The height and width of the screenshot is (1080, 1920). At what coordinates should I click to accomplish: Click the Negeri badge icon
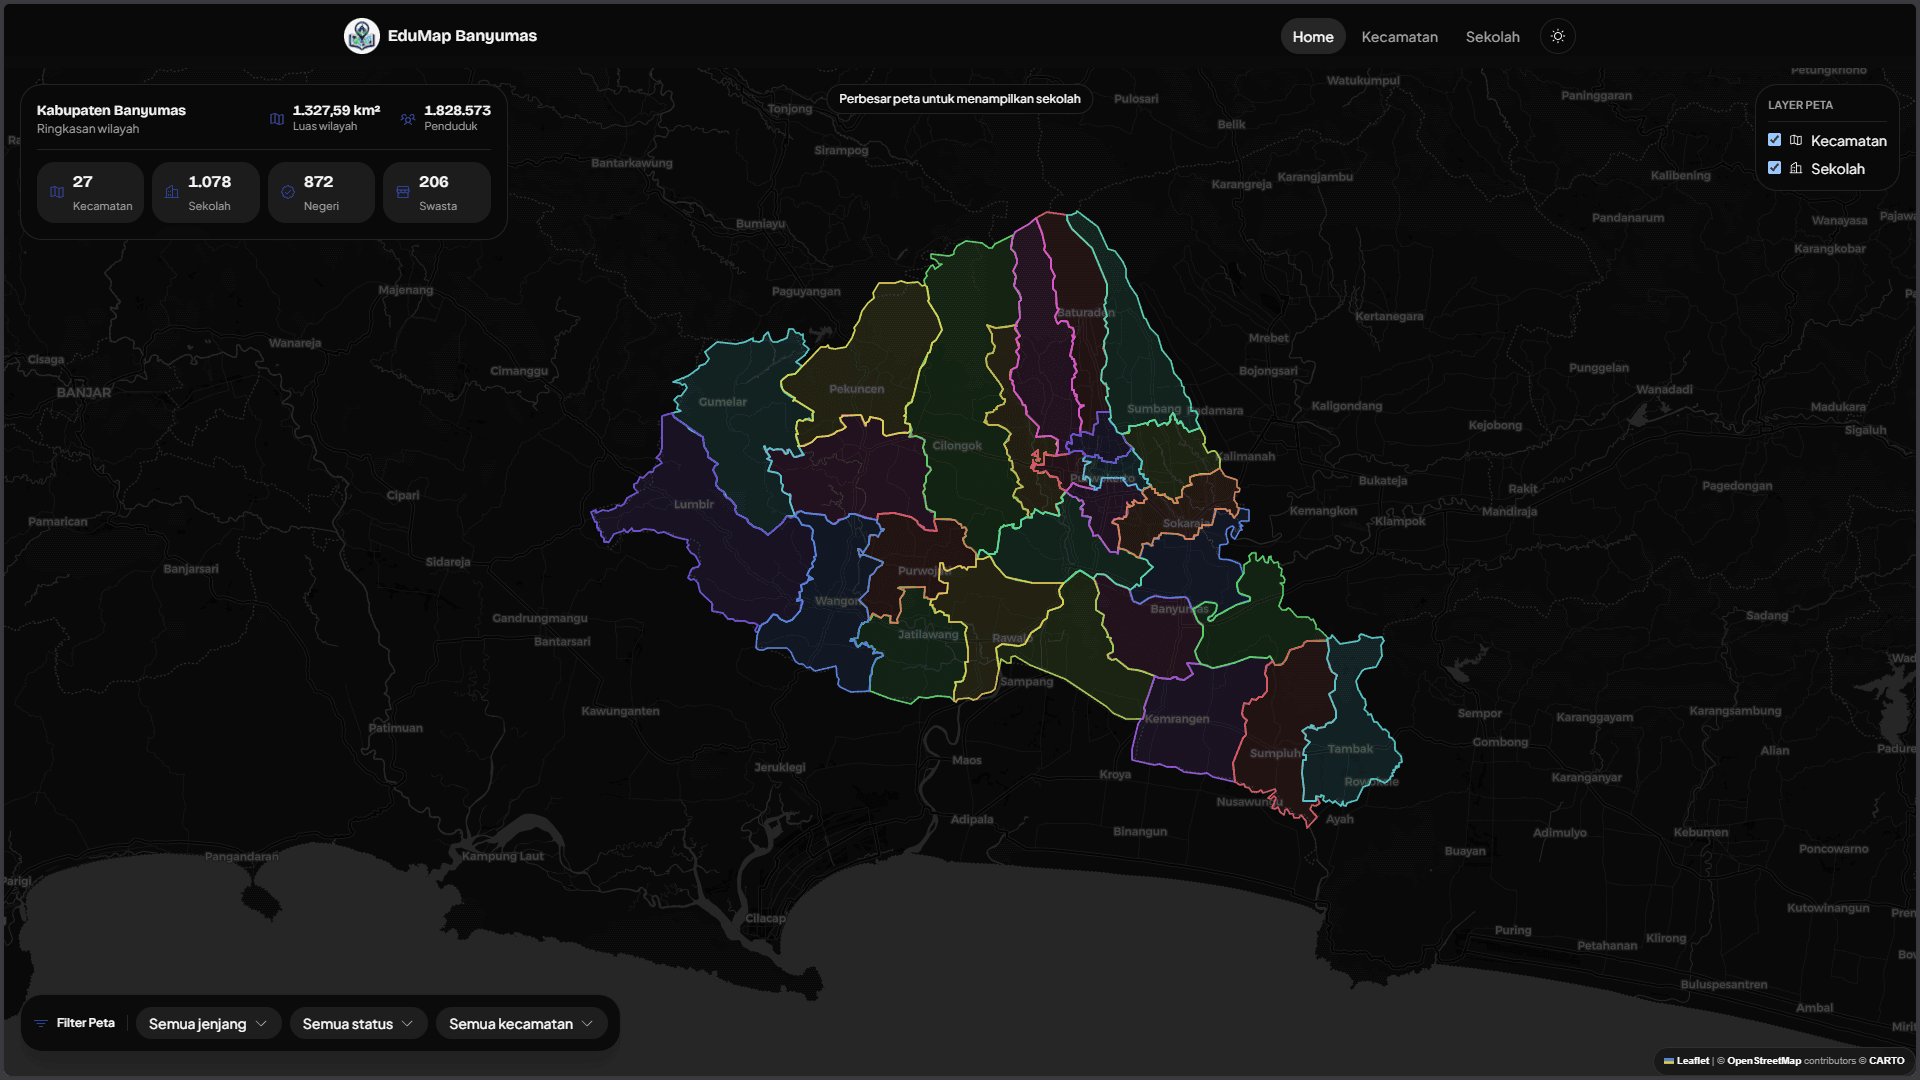[x=288, y=192]
